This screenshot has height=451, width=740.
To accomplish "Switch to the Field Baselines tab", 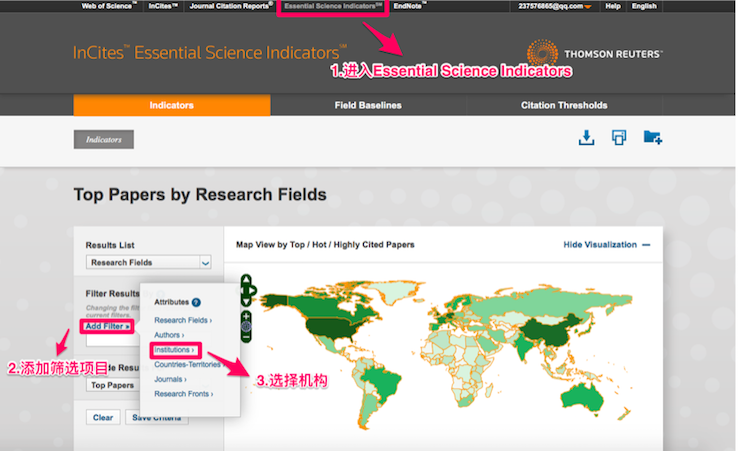I will click(x=367, y=105).
